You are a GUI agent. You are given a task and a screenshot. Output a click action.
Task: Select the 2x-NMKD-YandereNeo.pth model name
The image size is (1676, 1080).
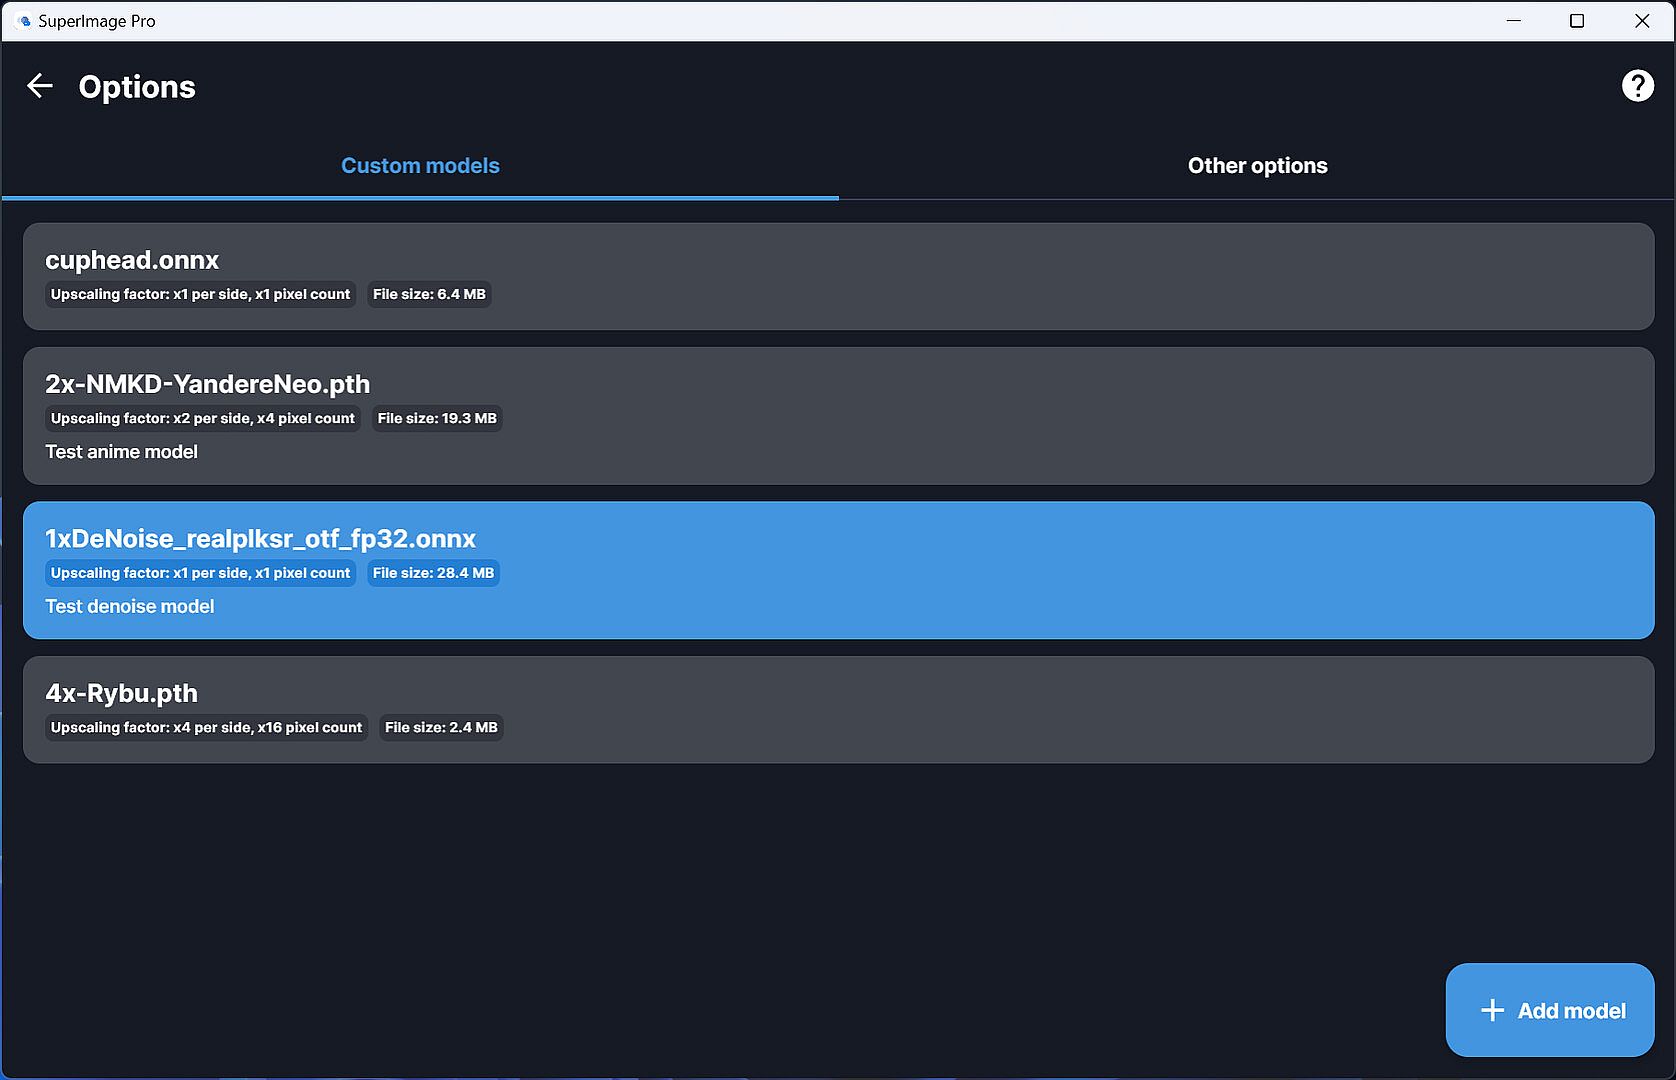207,384
